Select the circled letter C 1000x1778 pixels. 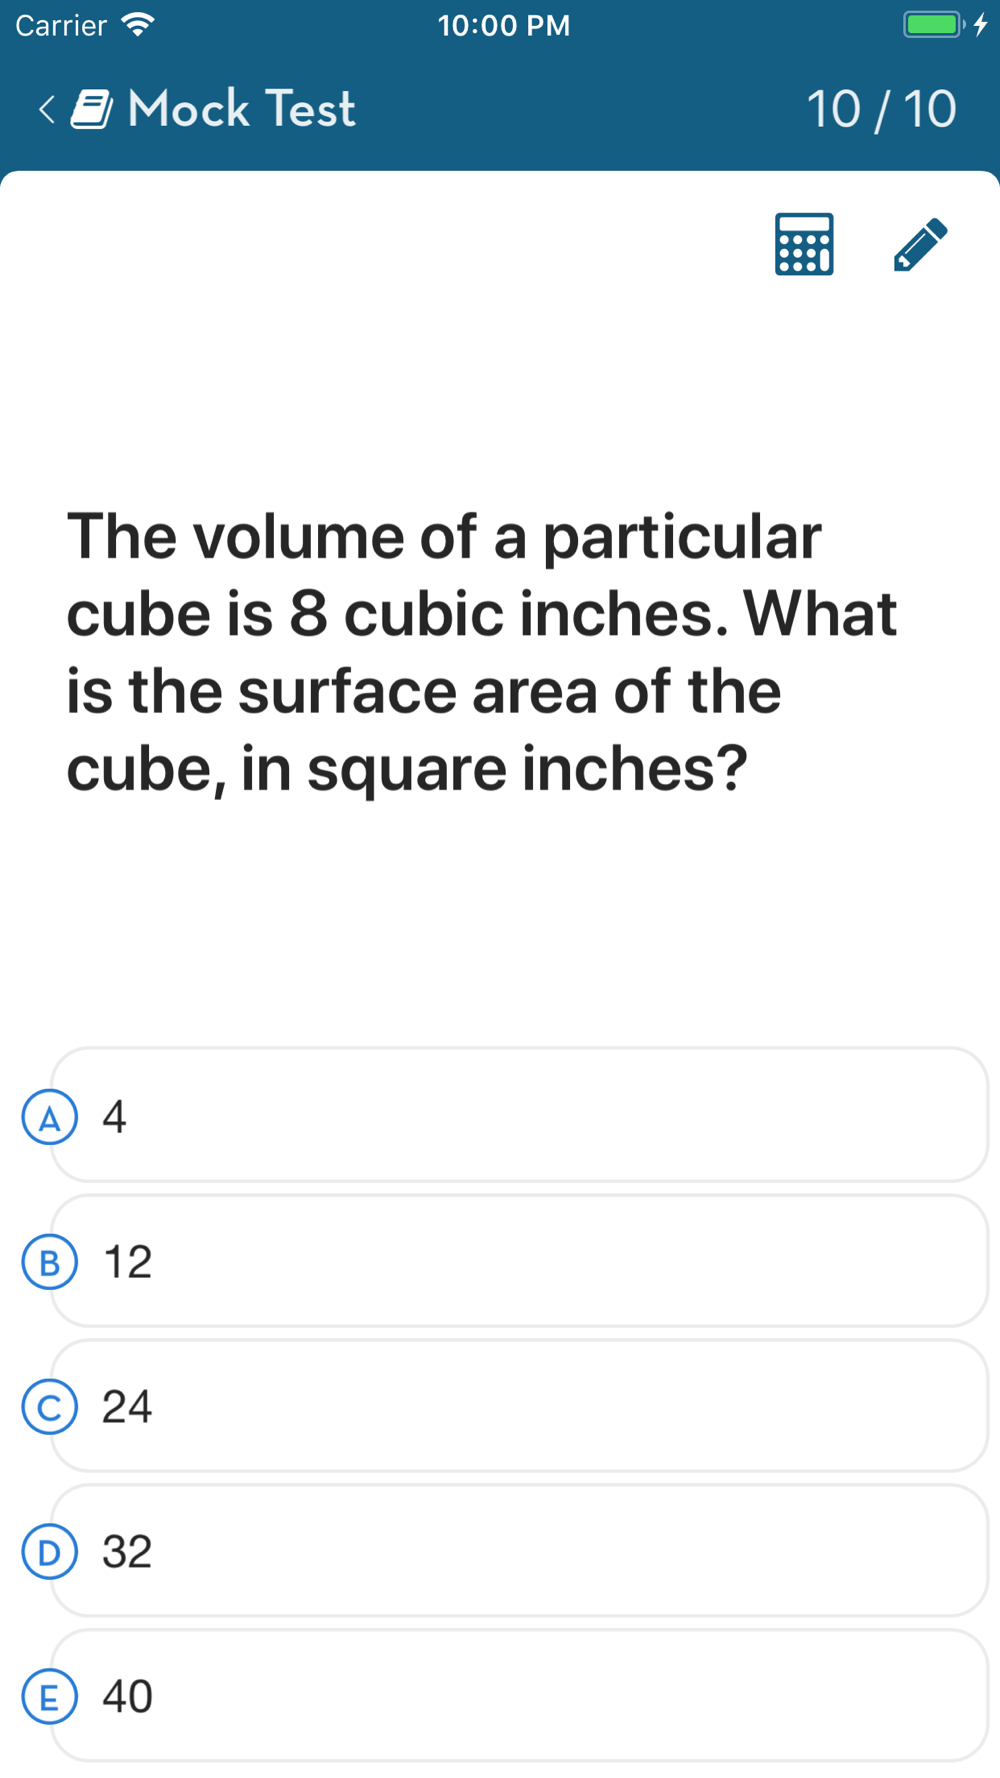pos(49,1407)
